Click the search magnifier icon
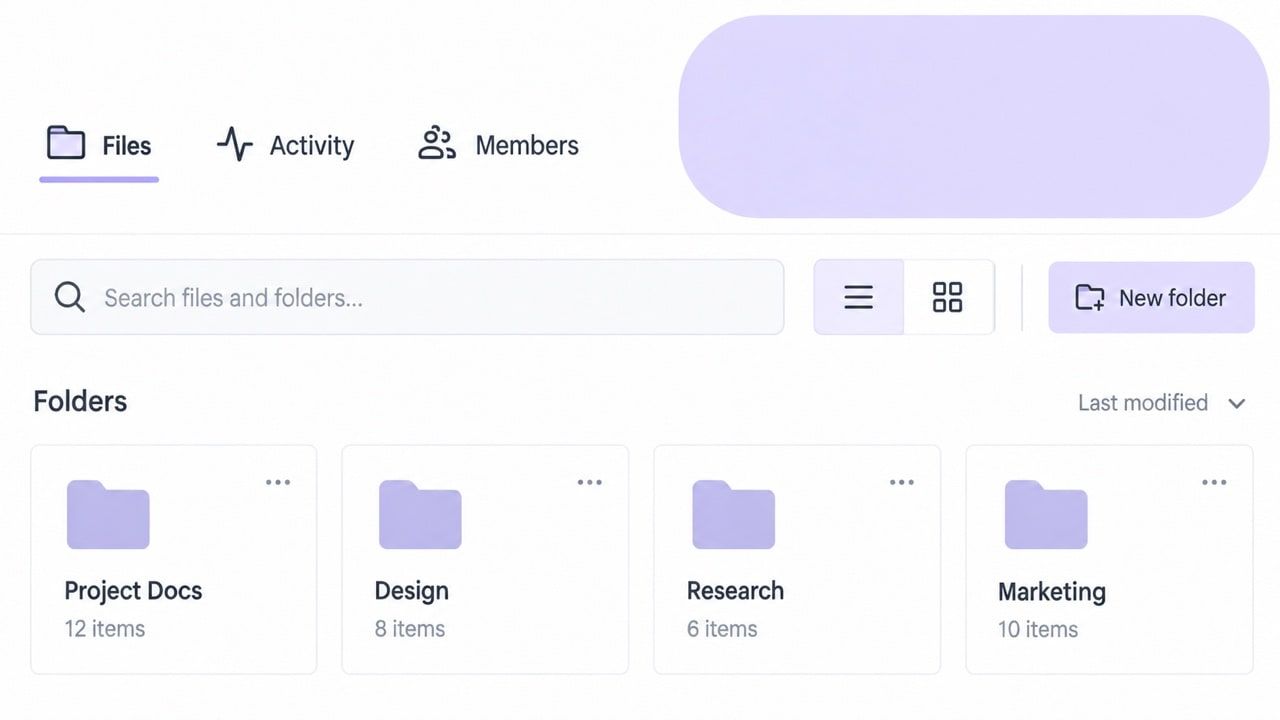Screen dimensions: 1280x720 pyautogui.click(x=69, y=297)
